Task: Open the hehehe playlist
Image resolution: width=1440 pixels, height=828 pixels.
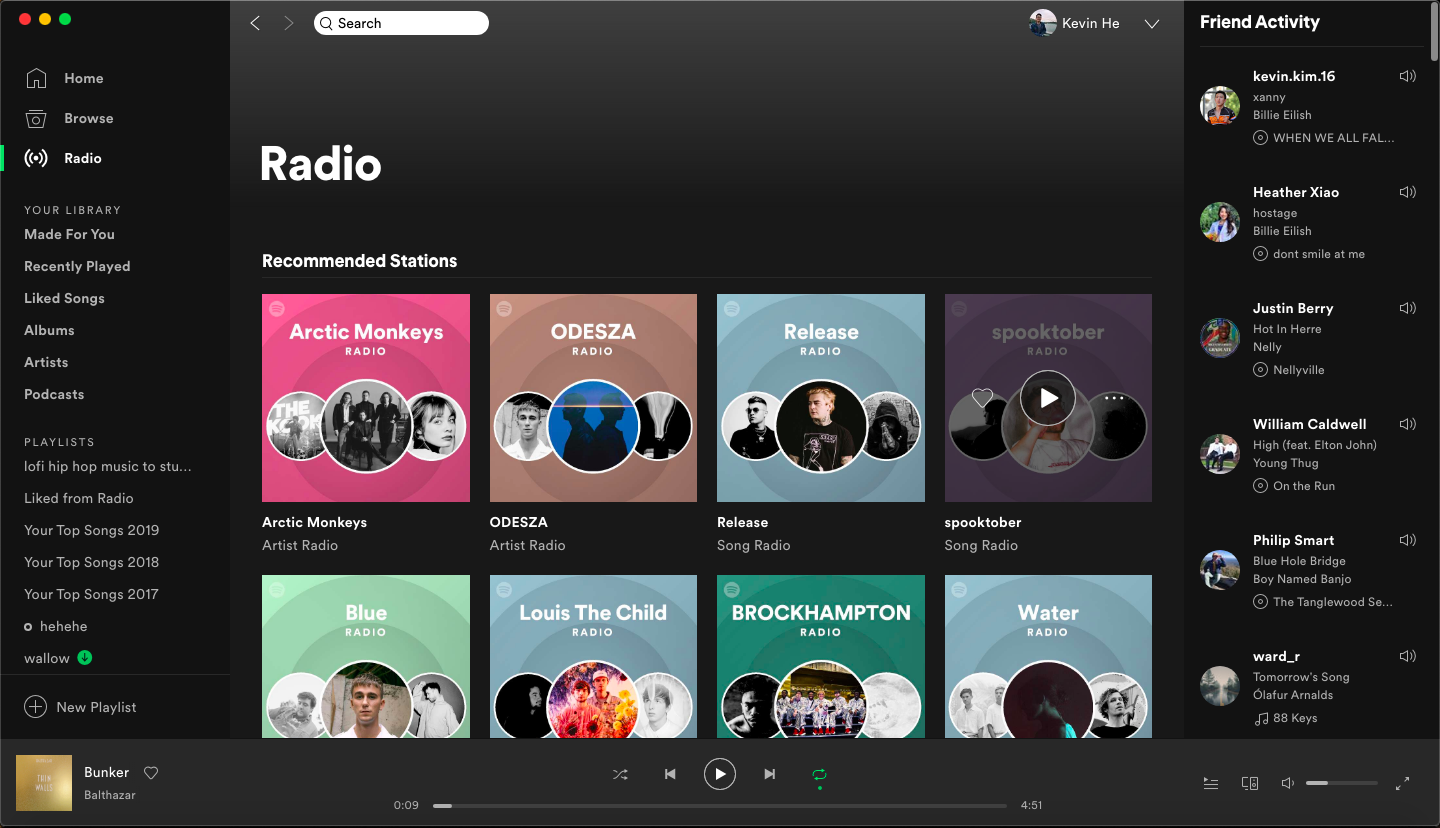Action: tap(64, 626)
